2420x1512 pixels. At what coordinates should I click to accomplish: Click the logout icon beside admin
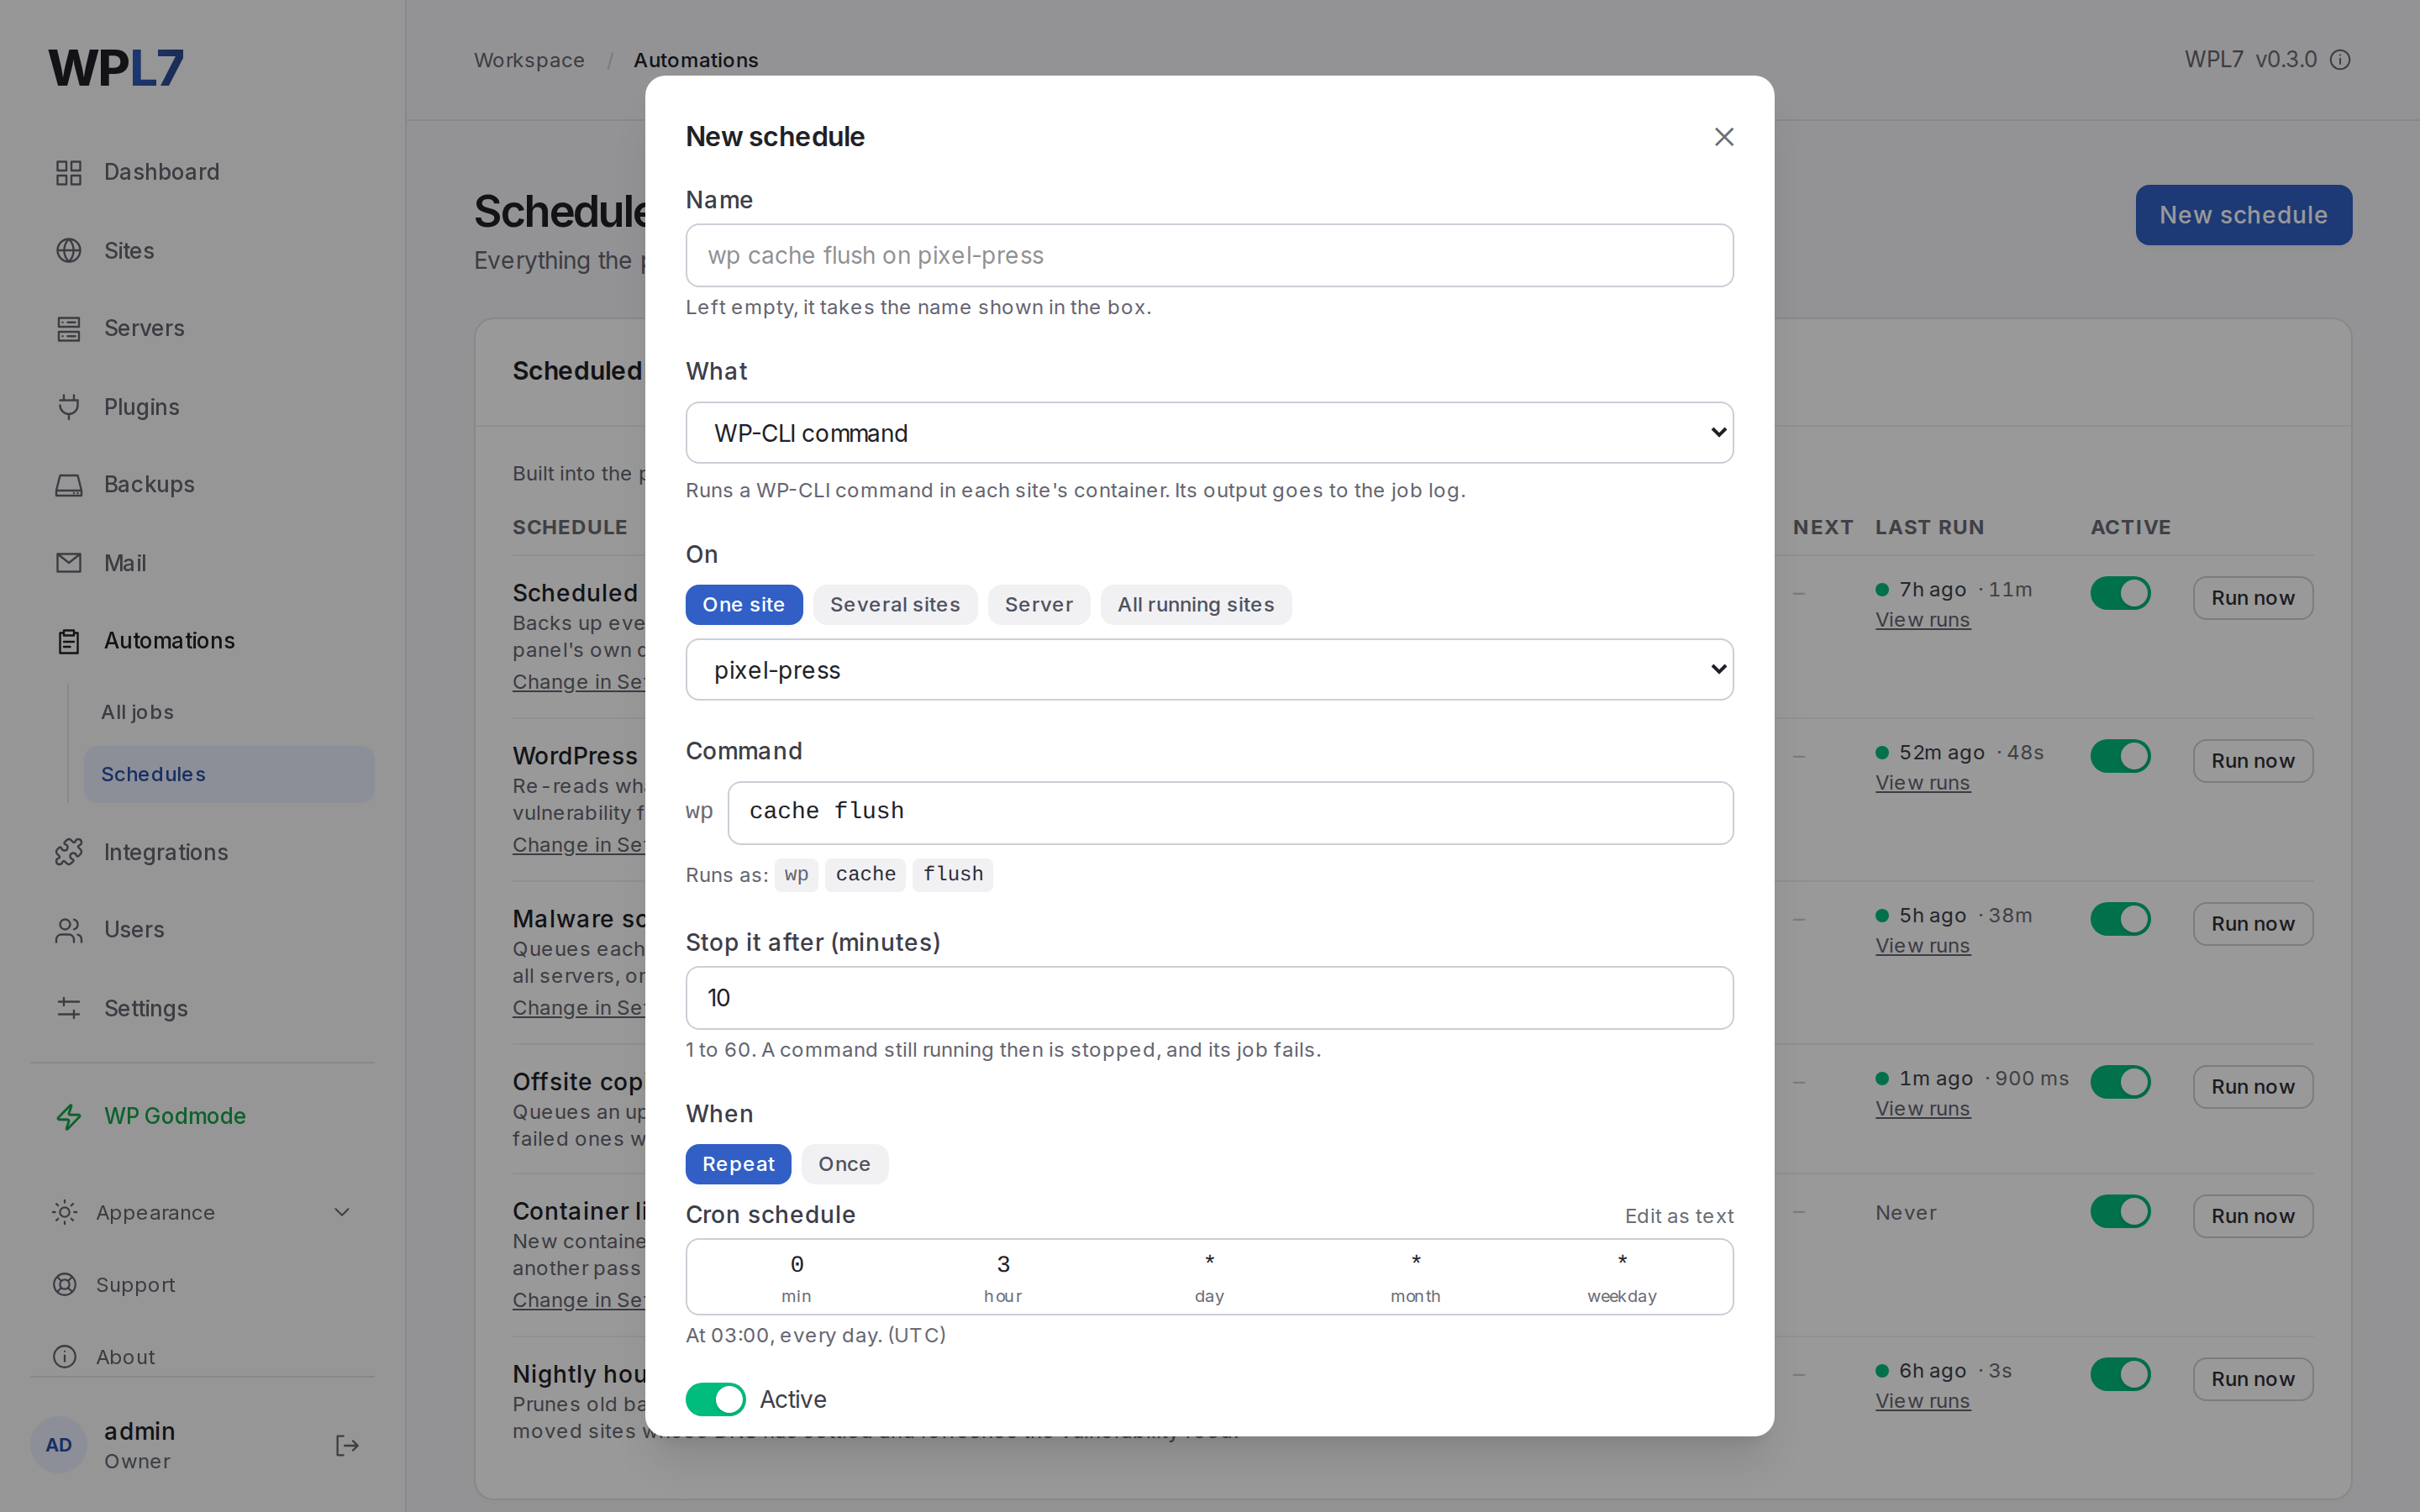pos(347,1445)
